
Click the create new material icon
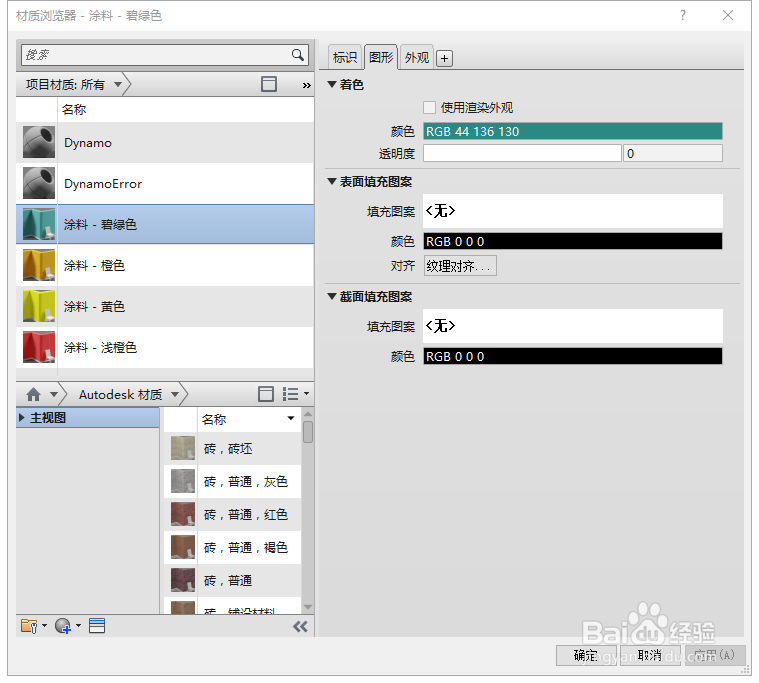coord(63,626)
